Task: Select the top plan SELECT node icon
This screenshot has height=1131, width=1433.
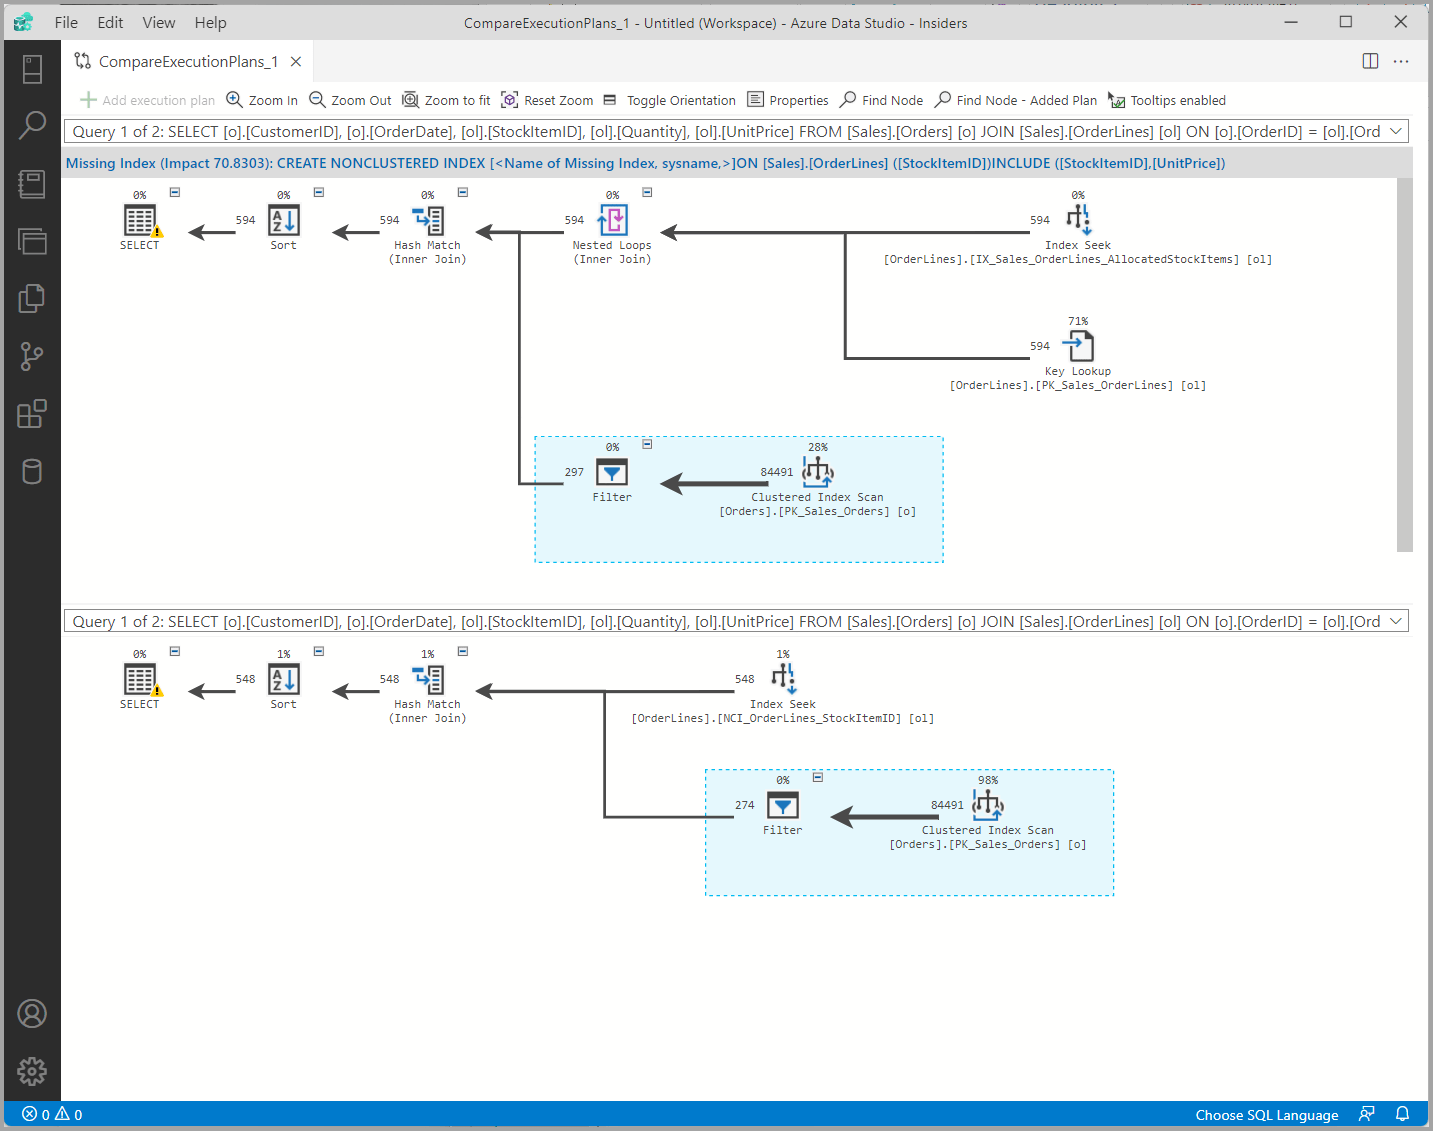Action: [x=140, y=220]
